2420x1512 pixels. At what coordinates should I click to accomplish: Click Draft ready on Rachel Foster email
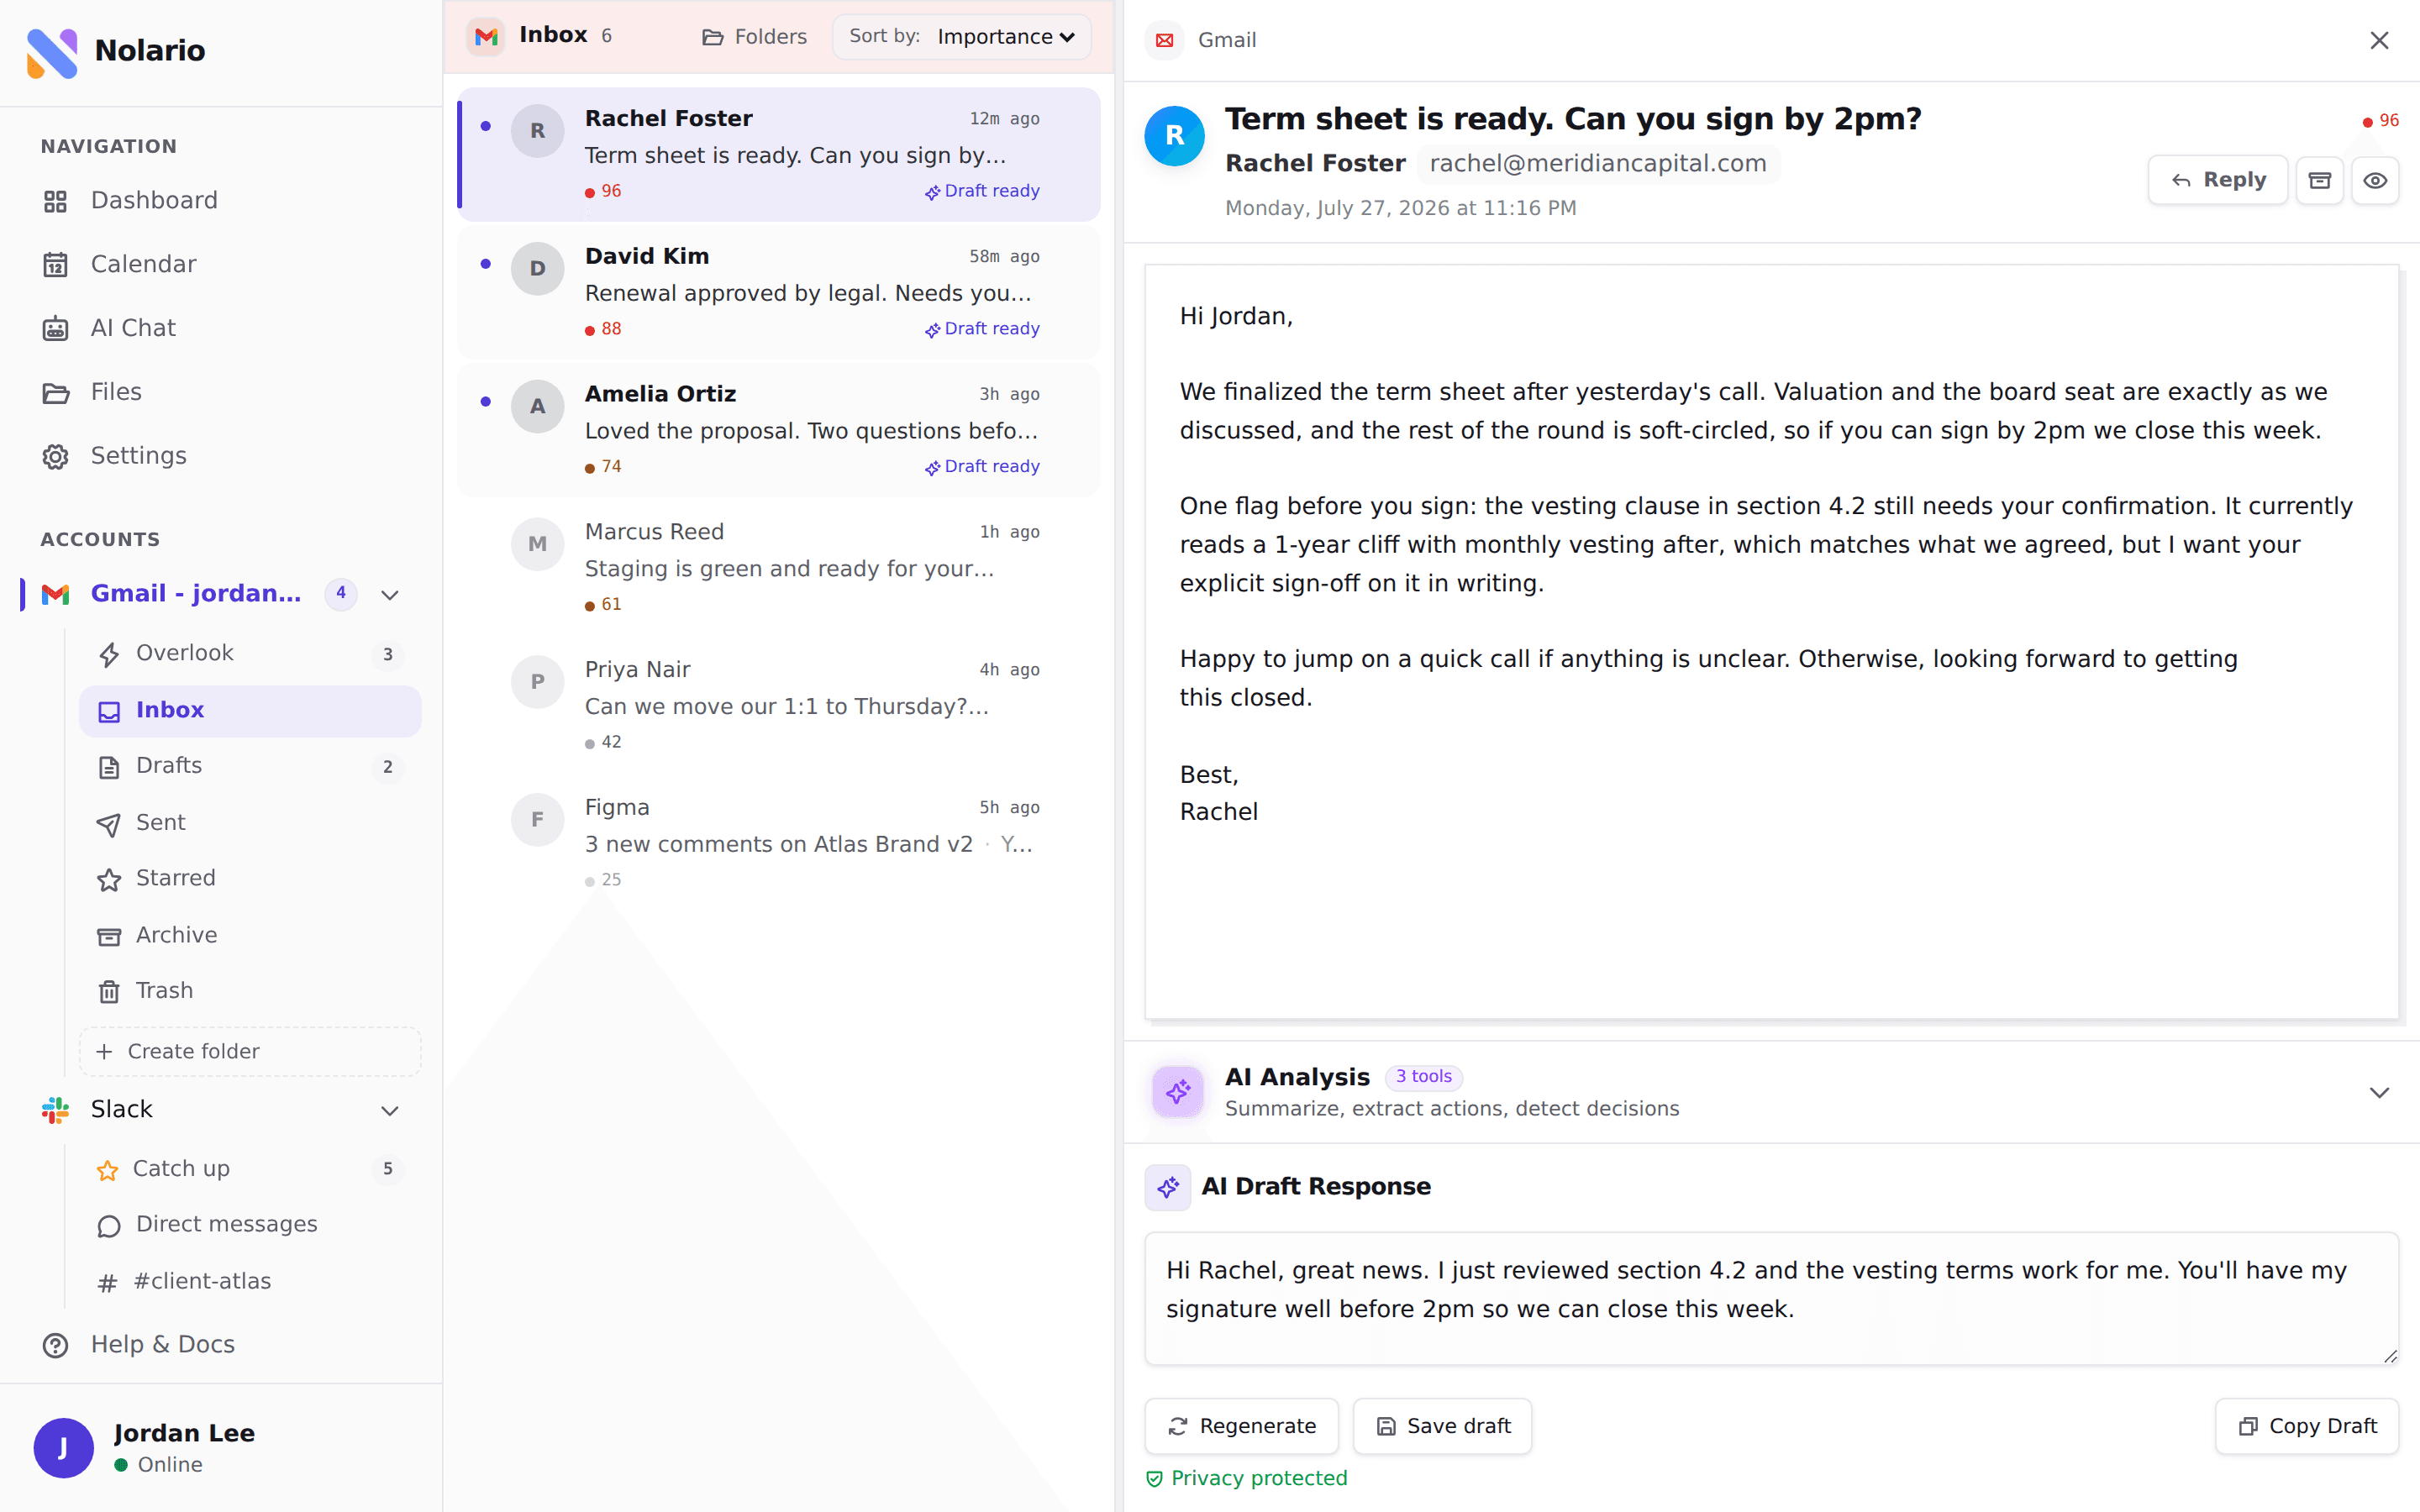[982, 191]
